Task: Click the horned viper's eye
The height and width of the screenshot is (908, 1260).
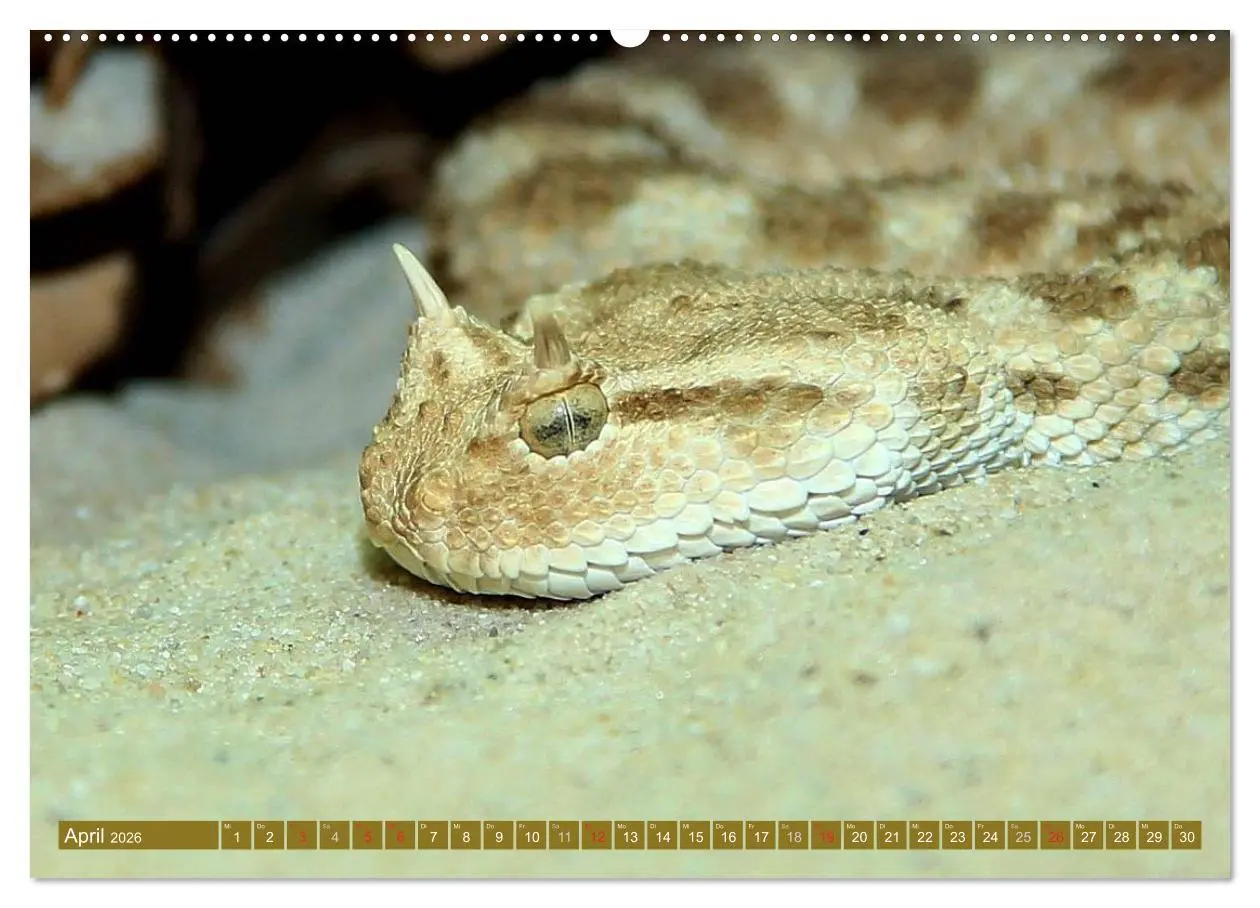Action: pos(563,420)
